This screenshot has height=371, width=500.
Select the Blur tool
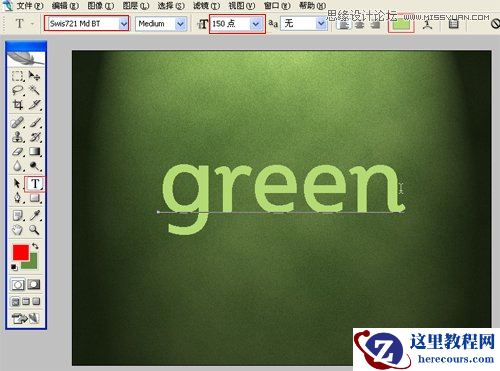pos(17,166)
